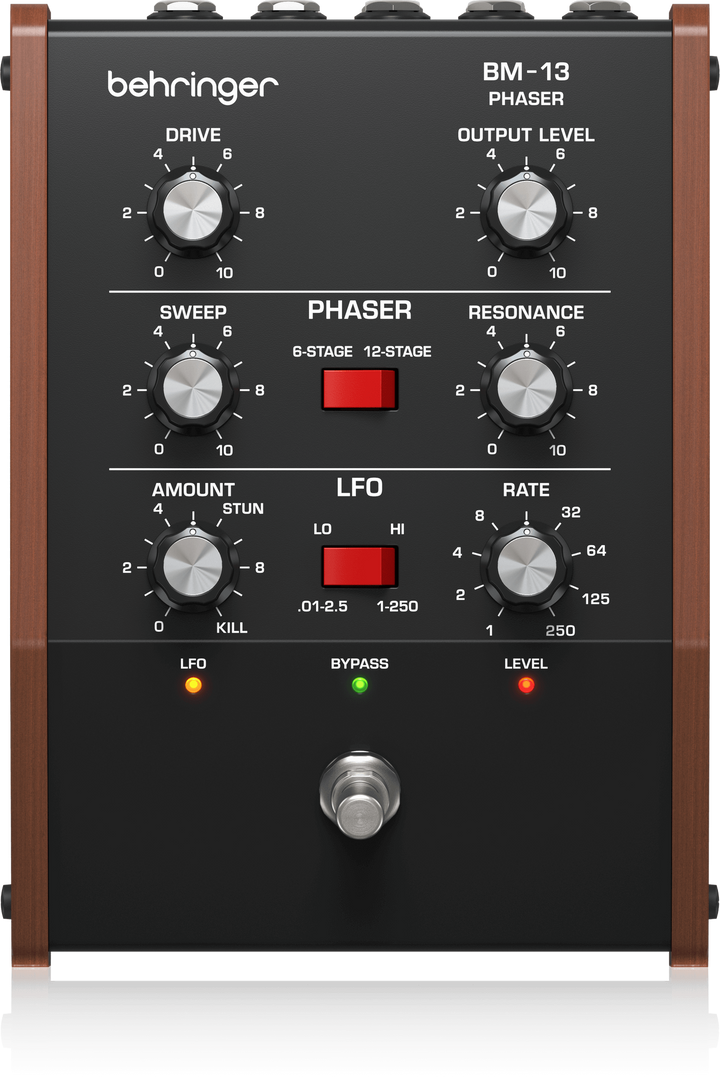Screen dimensions: 720x1077
Task: Click the 10 marking on the OUTPUT LEVEL dial
Action: pyautogui.click(x=557, y=273)
